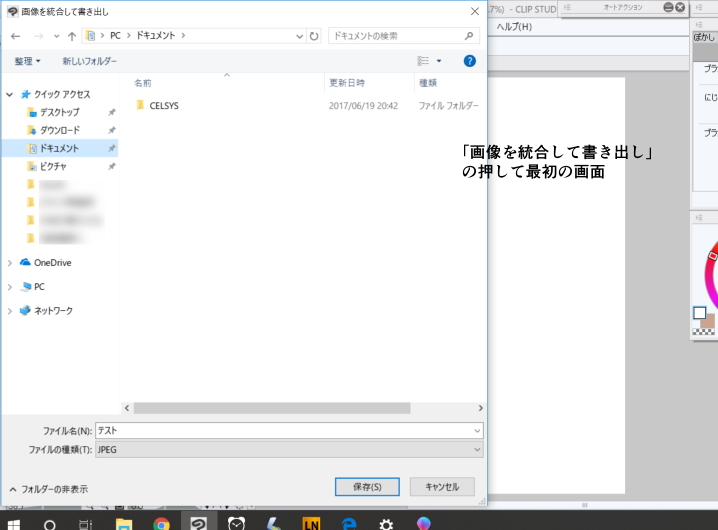Open オートアクション palette menu icon

(567, 7)
